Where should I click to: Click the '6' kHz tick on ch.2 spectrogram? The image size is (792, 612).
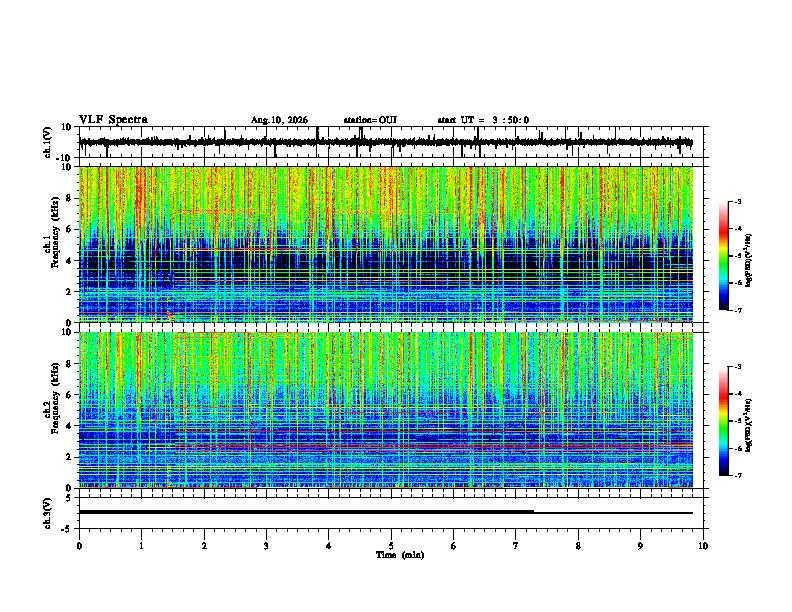pos(70,395)
